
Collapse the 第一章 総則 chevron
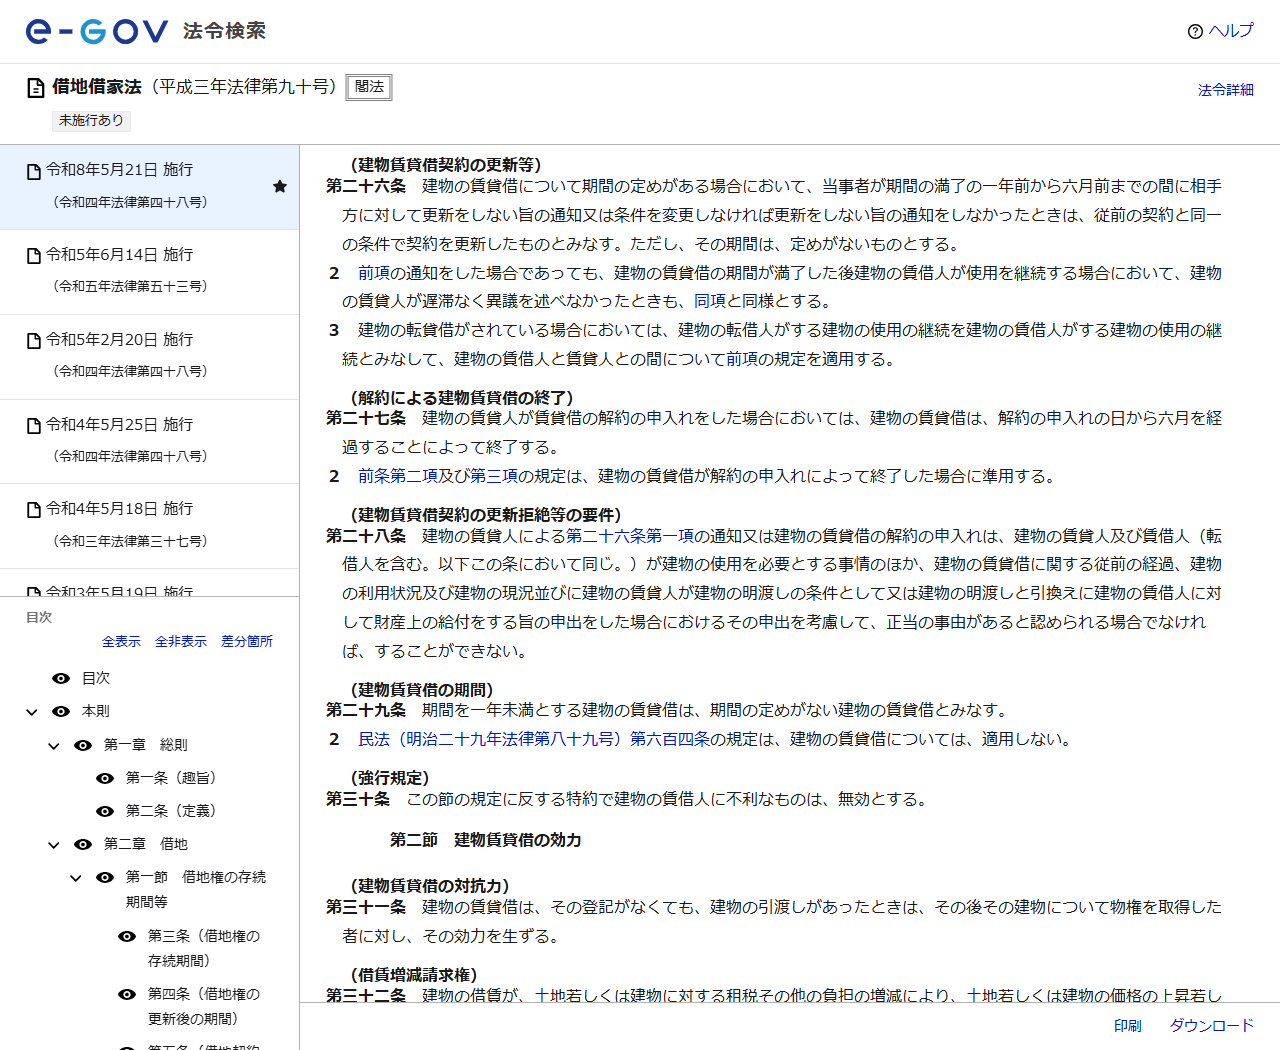pyautogui.click(x=54, y=746)
